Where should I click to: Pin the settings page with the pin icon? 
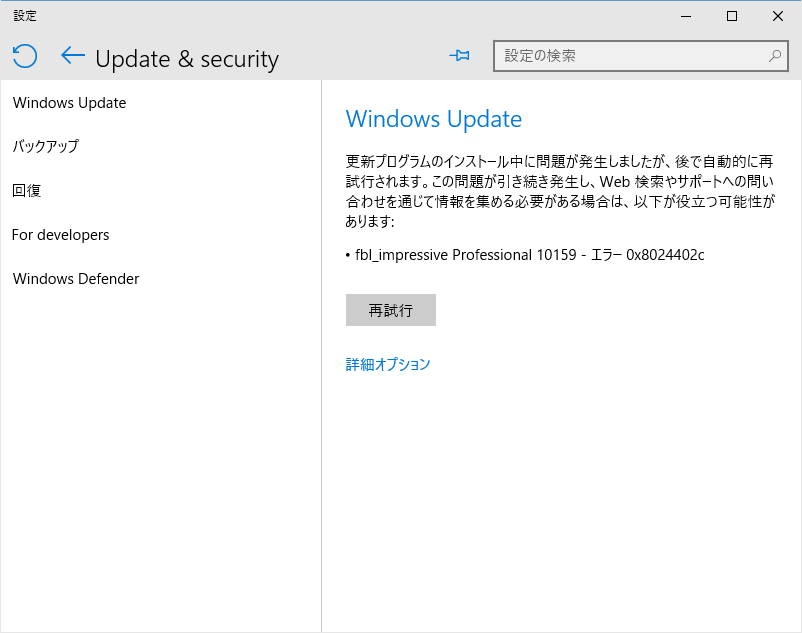[x=459, y=55]
